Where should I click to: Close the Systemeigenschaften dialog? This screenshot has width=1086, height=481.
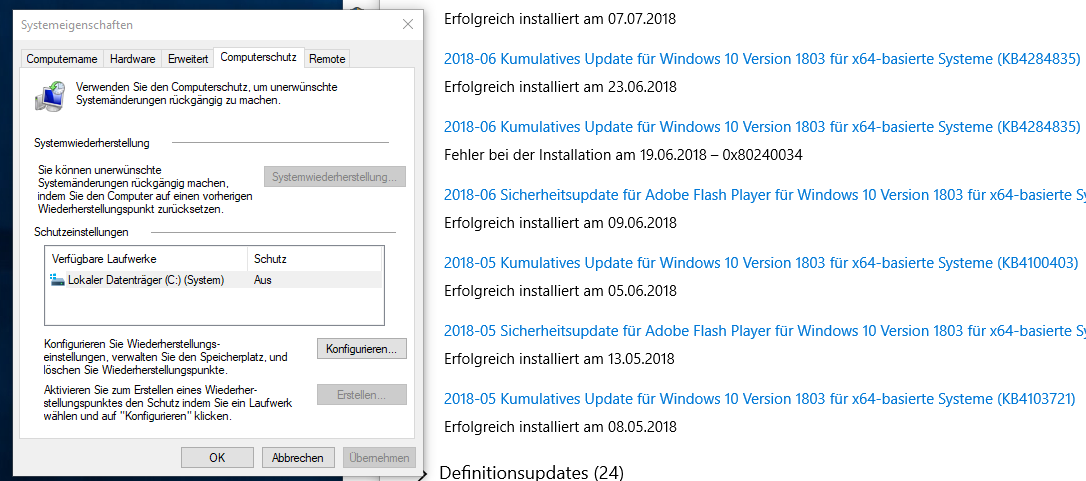click(408, 24)
